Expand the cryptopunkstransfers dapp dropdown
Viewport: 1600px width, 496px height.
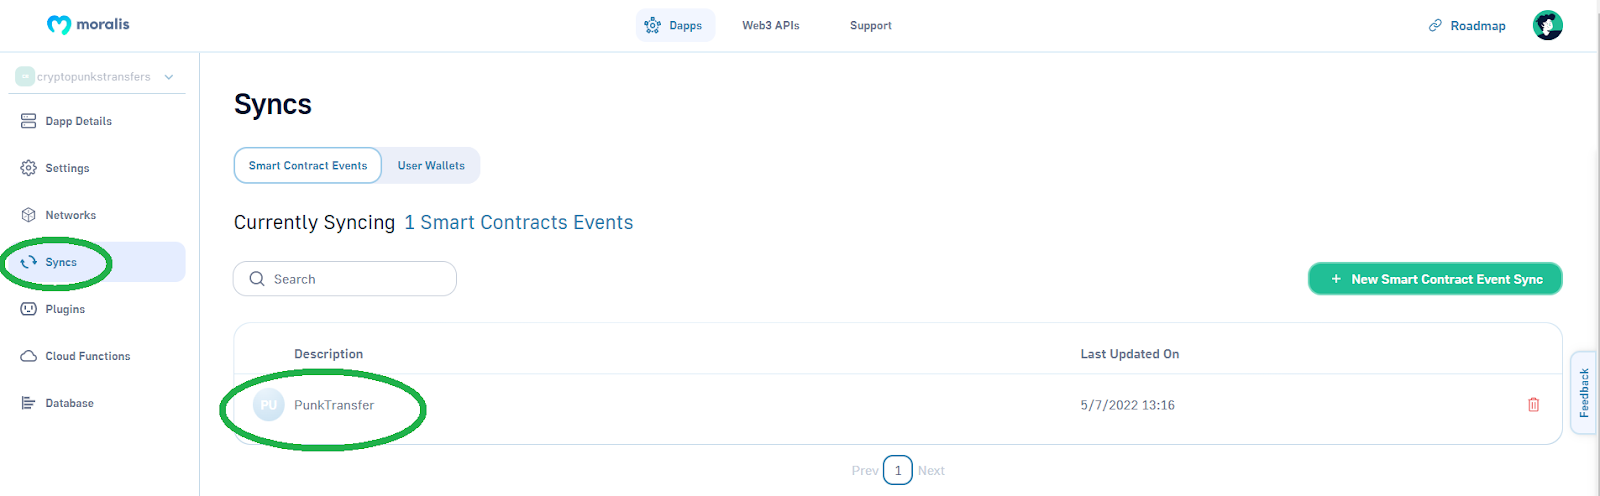tap(169, 77)
